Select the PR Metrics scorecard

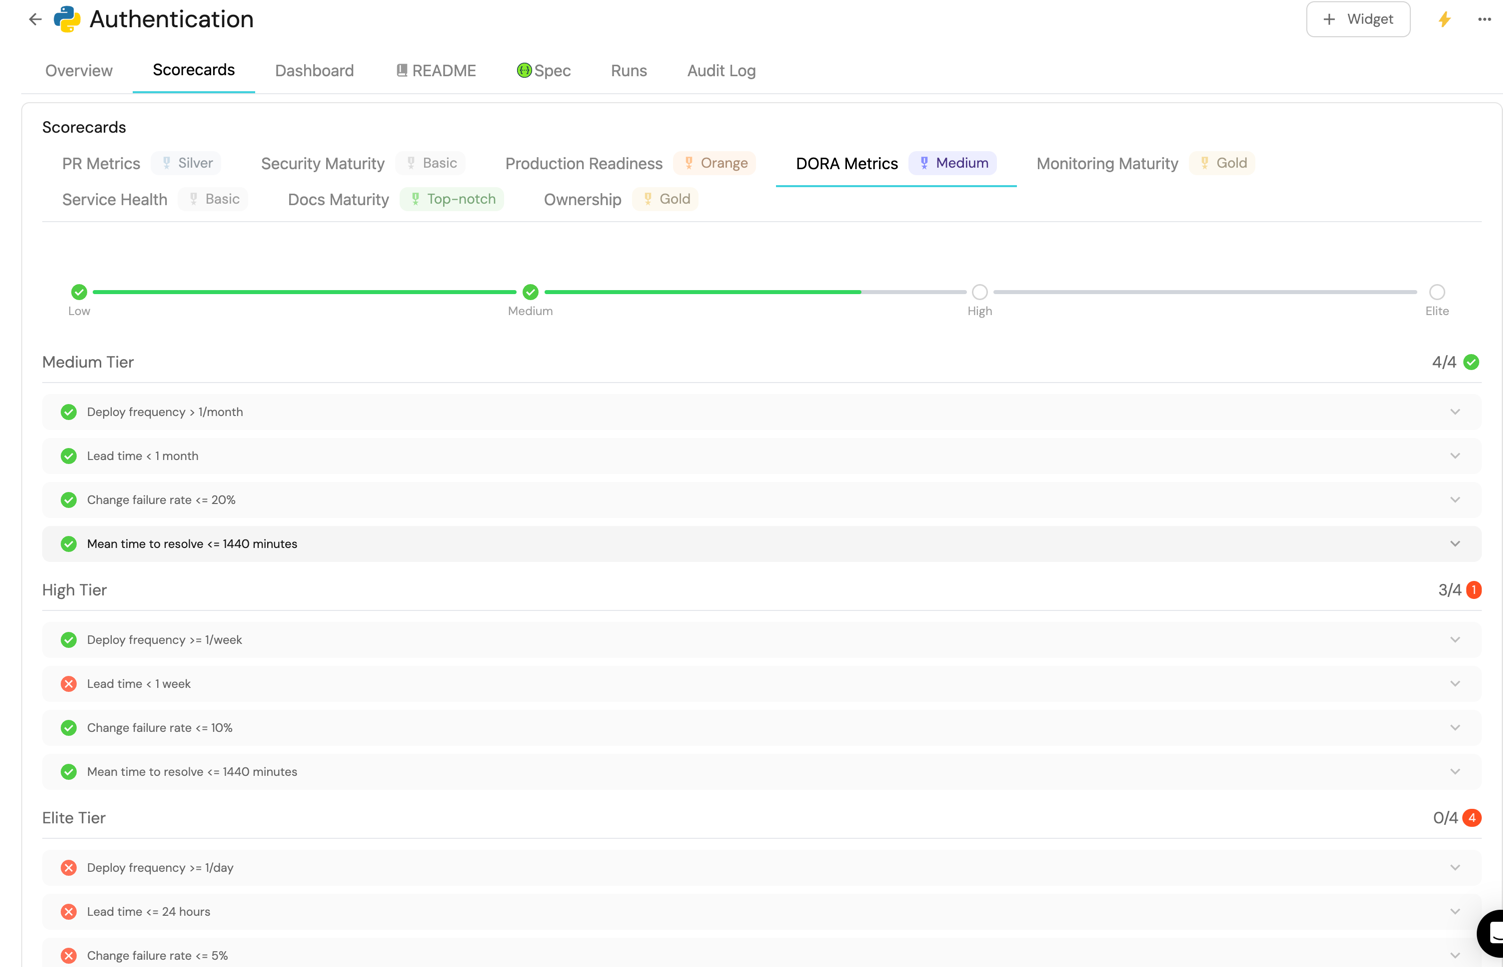(x=101, y=164)
